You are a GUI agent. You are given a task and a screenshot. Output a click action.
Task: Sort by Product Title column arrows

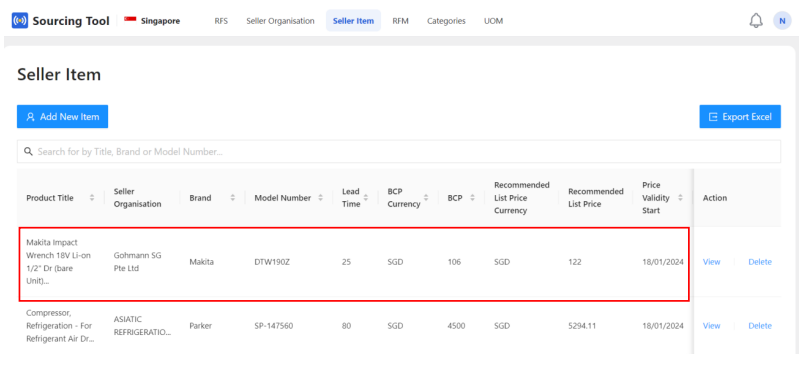(x=92, y=198)
